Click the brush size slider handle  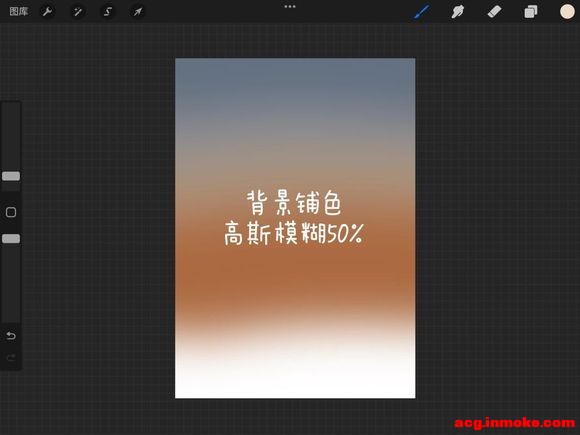11,176
